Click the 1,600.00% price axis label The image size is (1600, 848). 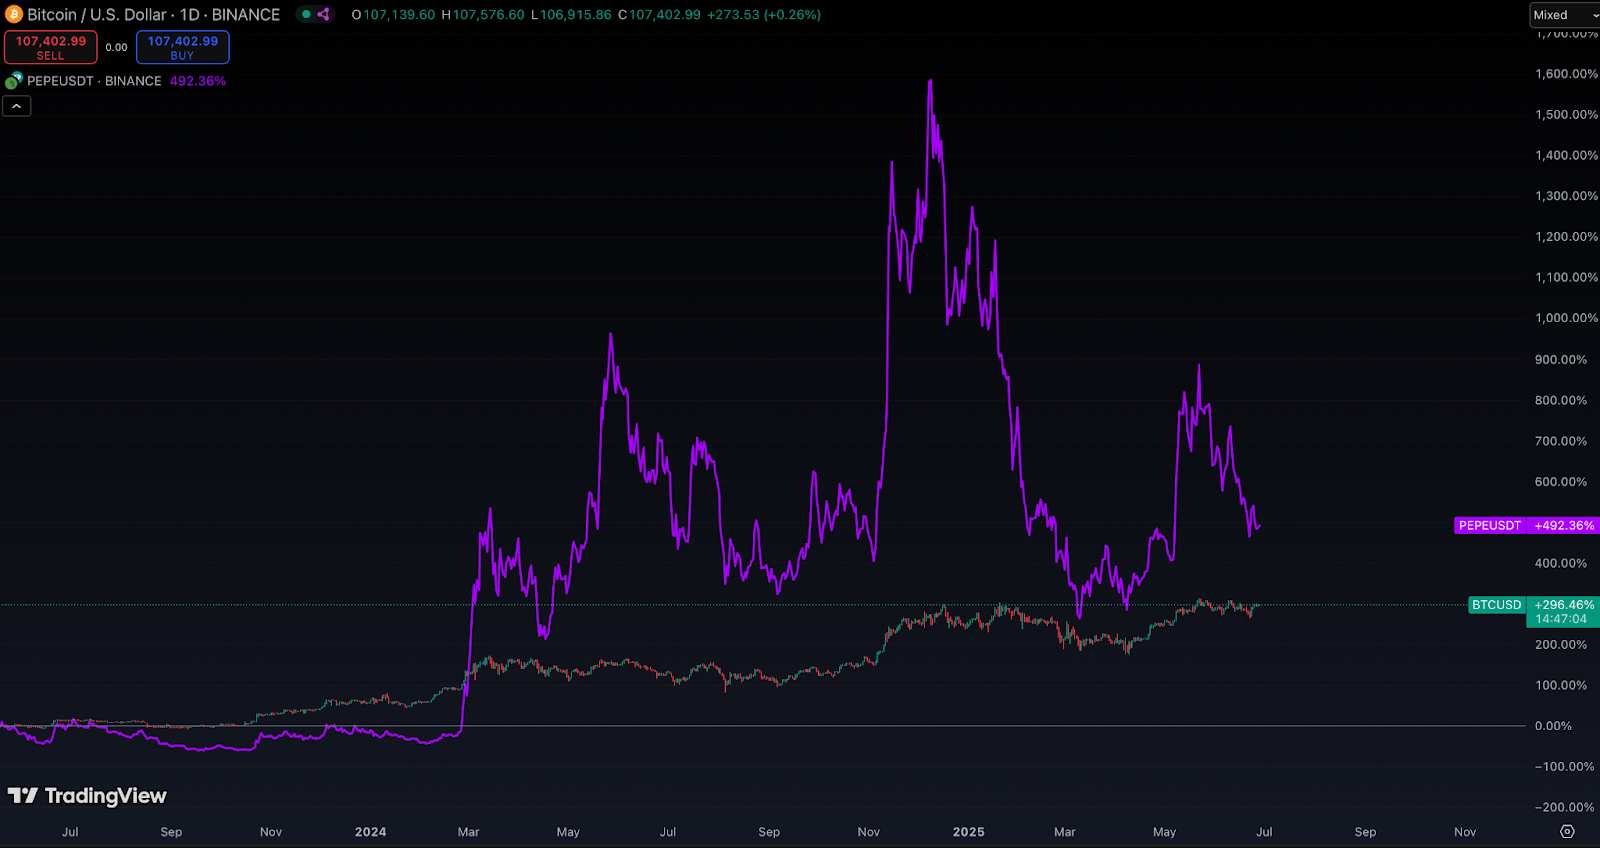(x=1566, y=74)
